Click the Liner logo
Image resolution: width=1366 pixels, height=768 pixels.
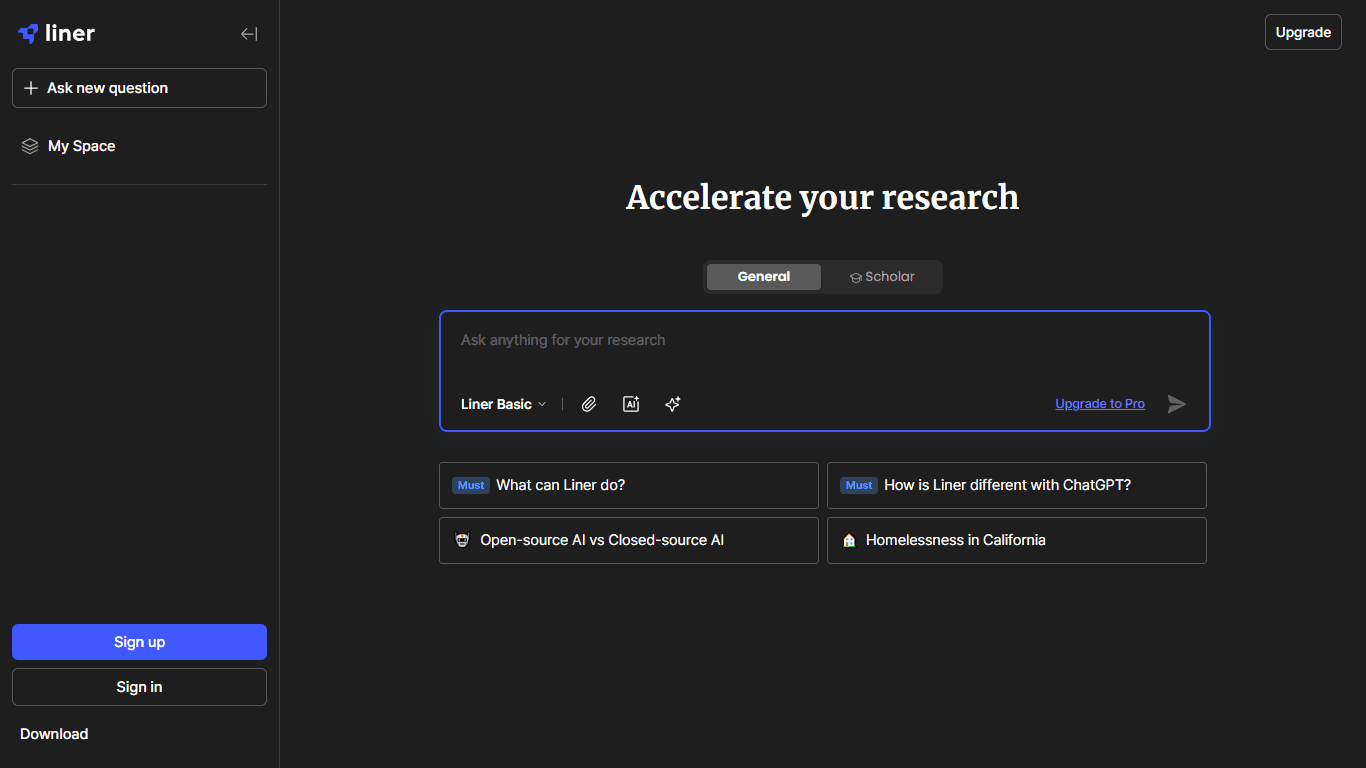(57, 32)
